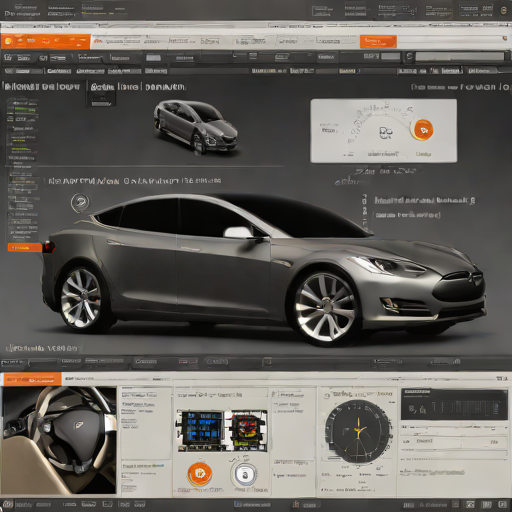Click the status bar icon third from the right end
The image size is (512, 512).
tap(470, 504)
